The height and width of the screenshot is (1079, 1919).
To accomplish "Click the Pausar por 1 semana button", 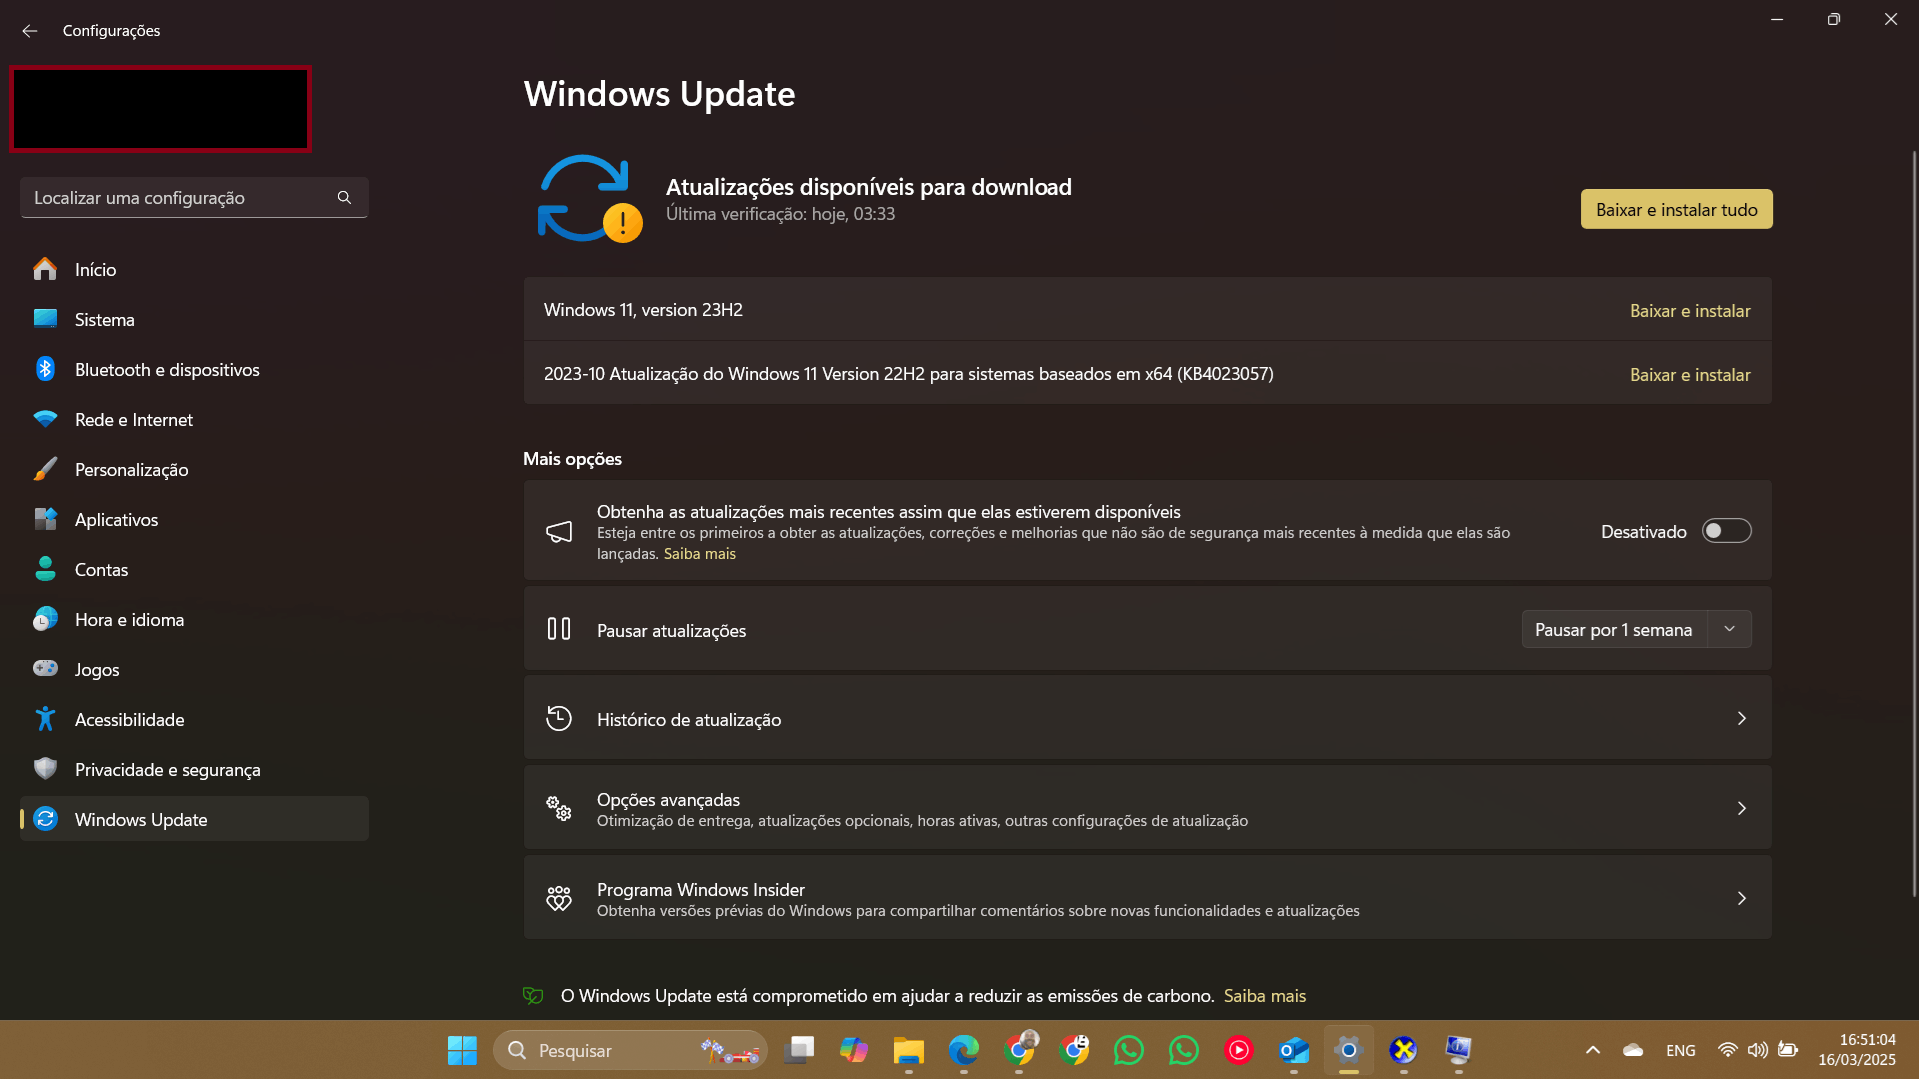I will tap(1613, 630).
